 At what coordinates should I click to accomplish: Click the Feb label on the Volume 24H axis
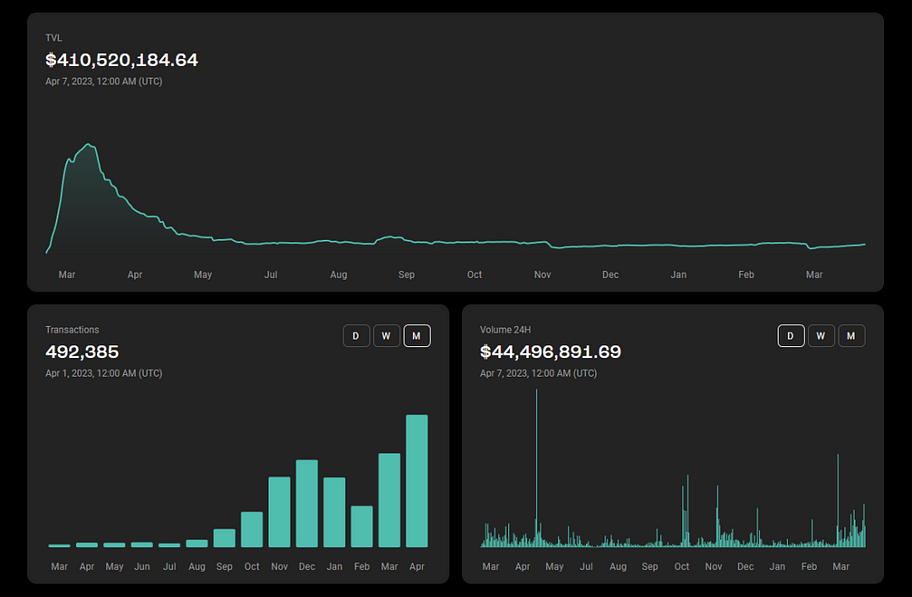point(809,567)
